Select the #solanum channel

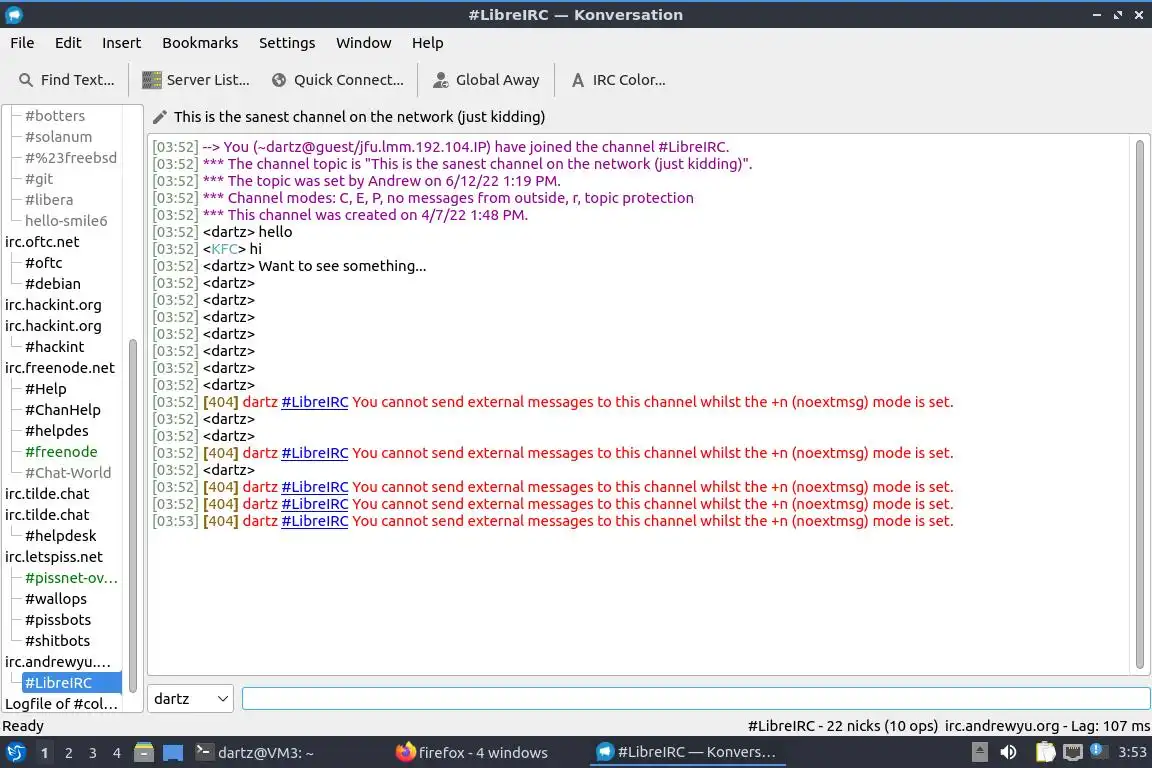[x=58, y=137]
